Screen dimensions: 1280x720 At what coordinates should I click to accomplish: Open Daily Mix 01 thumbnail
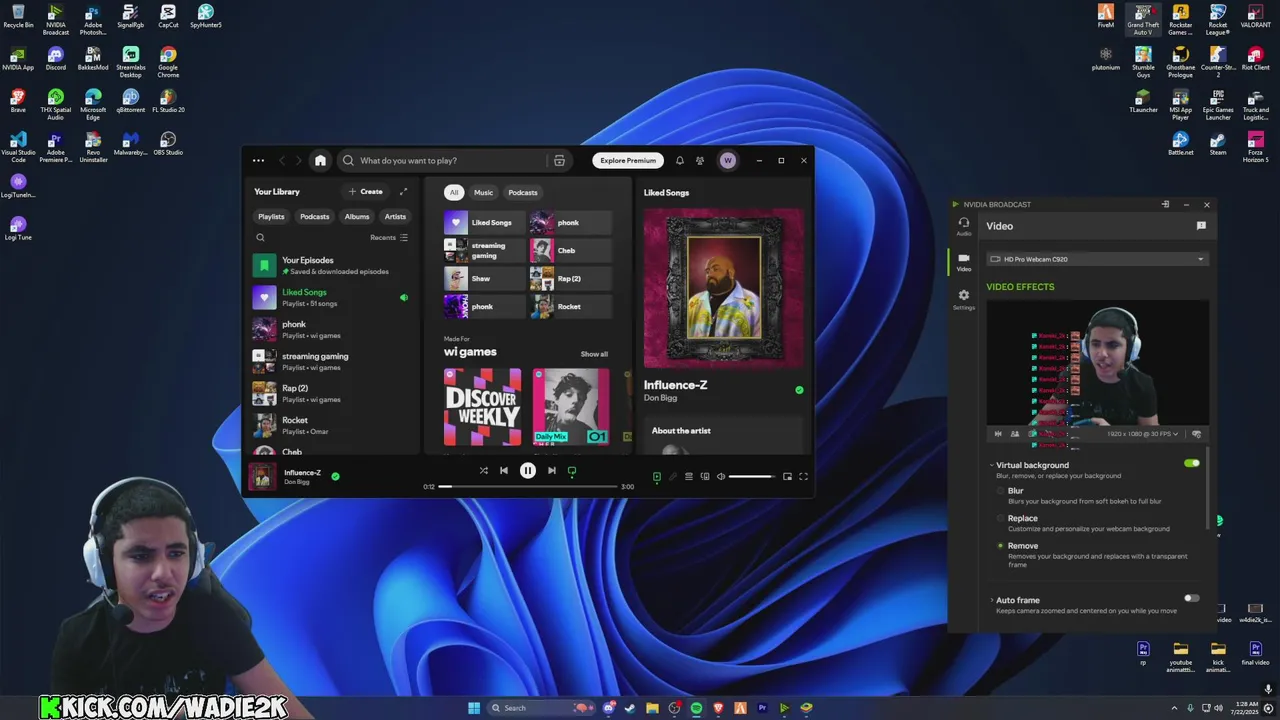[571, 407]
